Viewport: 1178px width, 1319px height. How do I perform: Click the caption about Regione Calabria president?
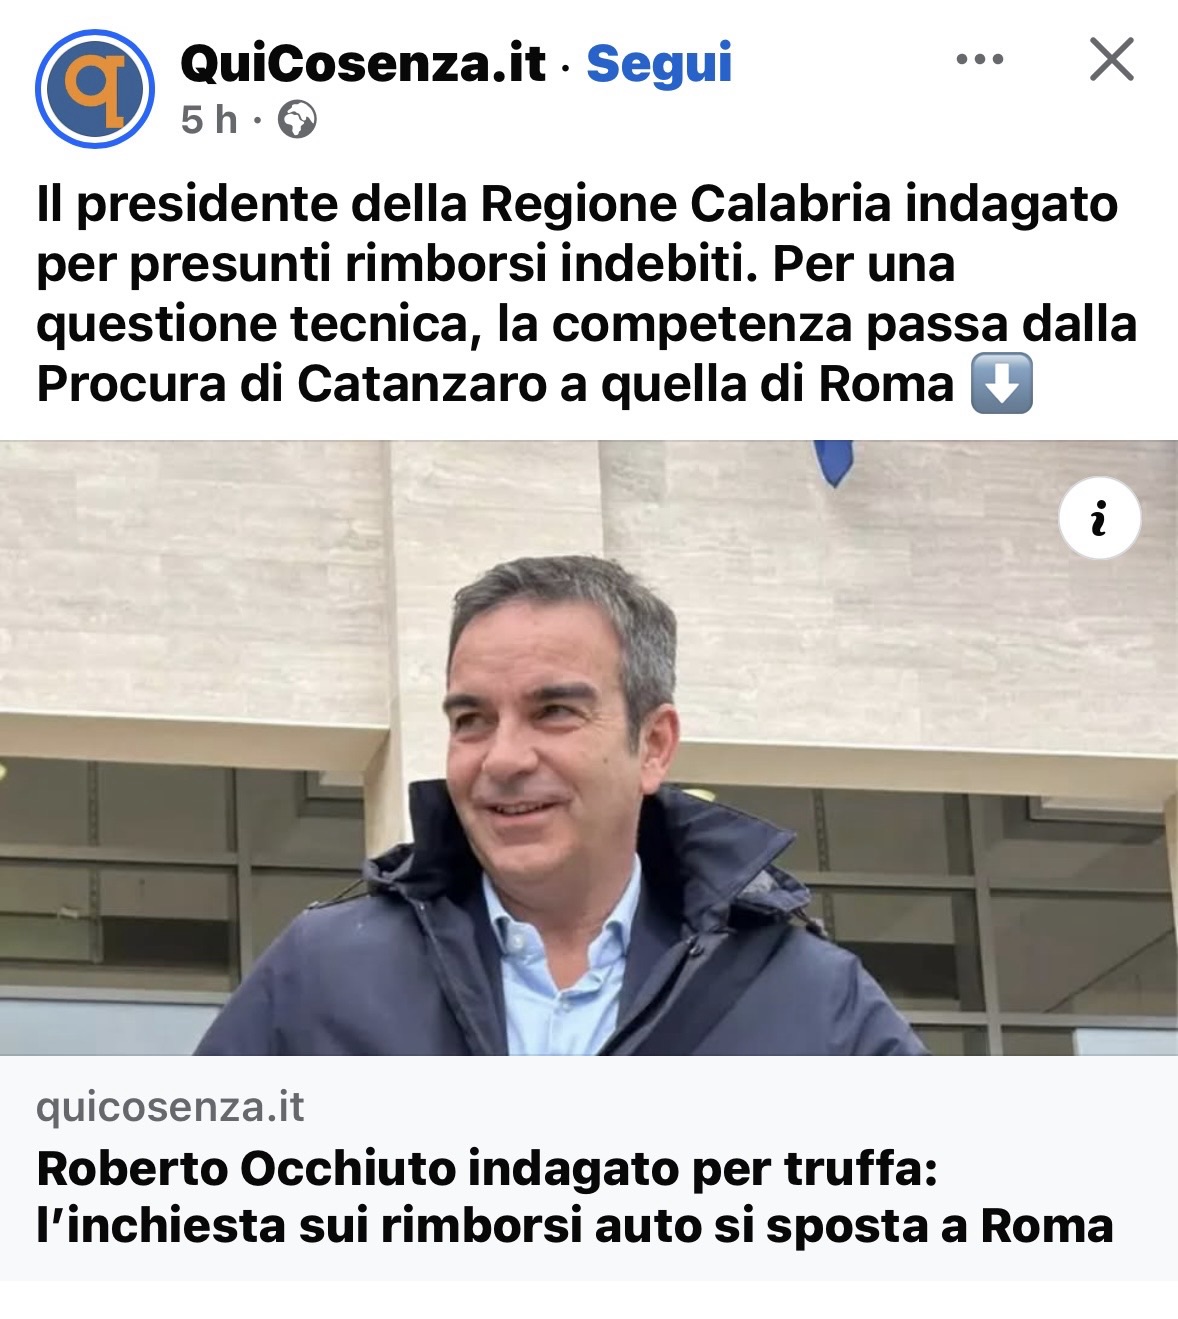(586, 294)
